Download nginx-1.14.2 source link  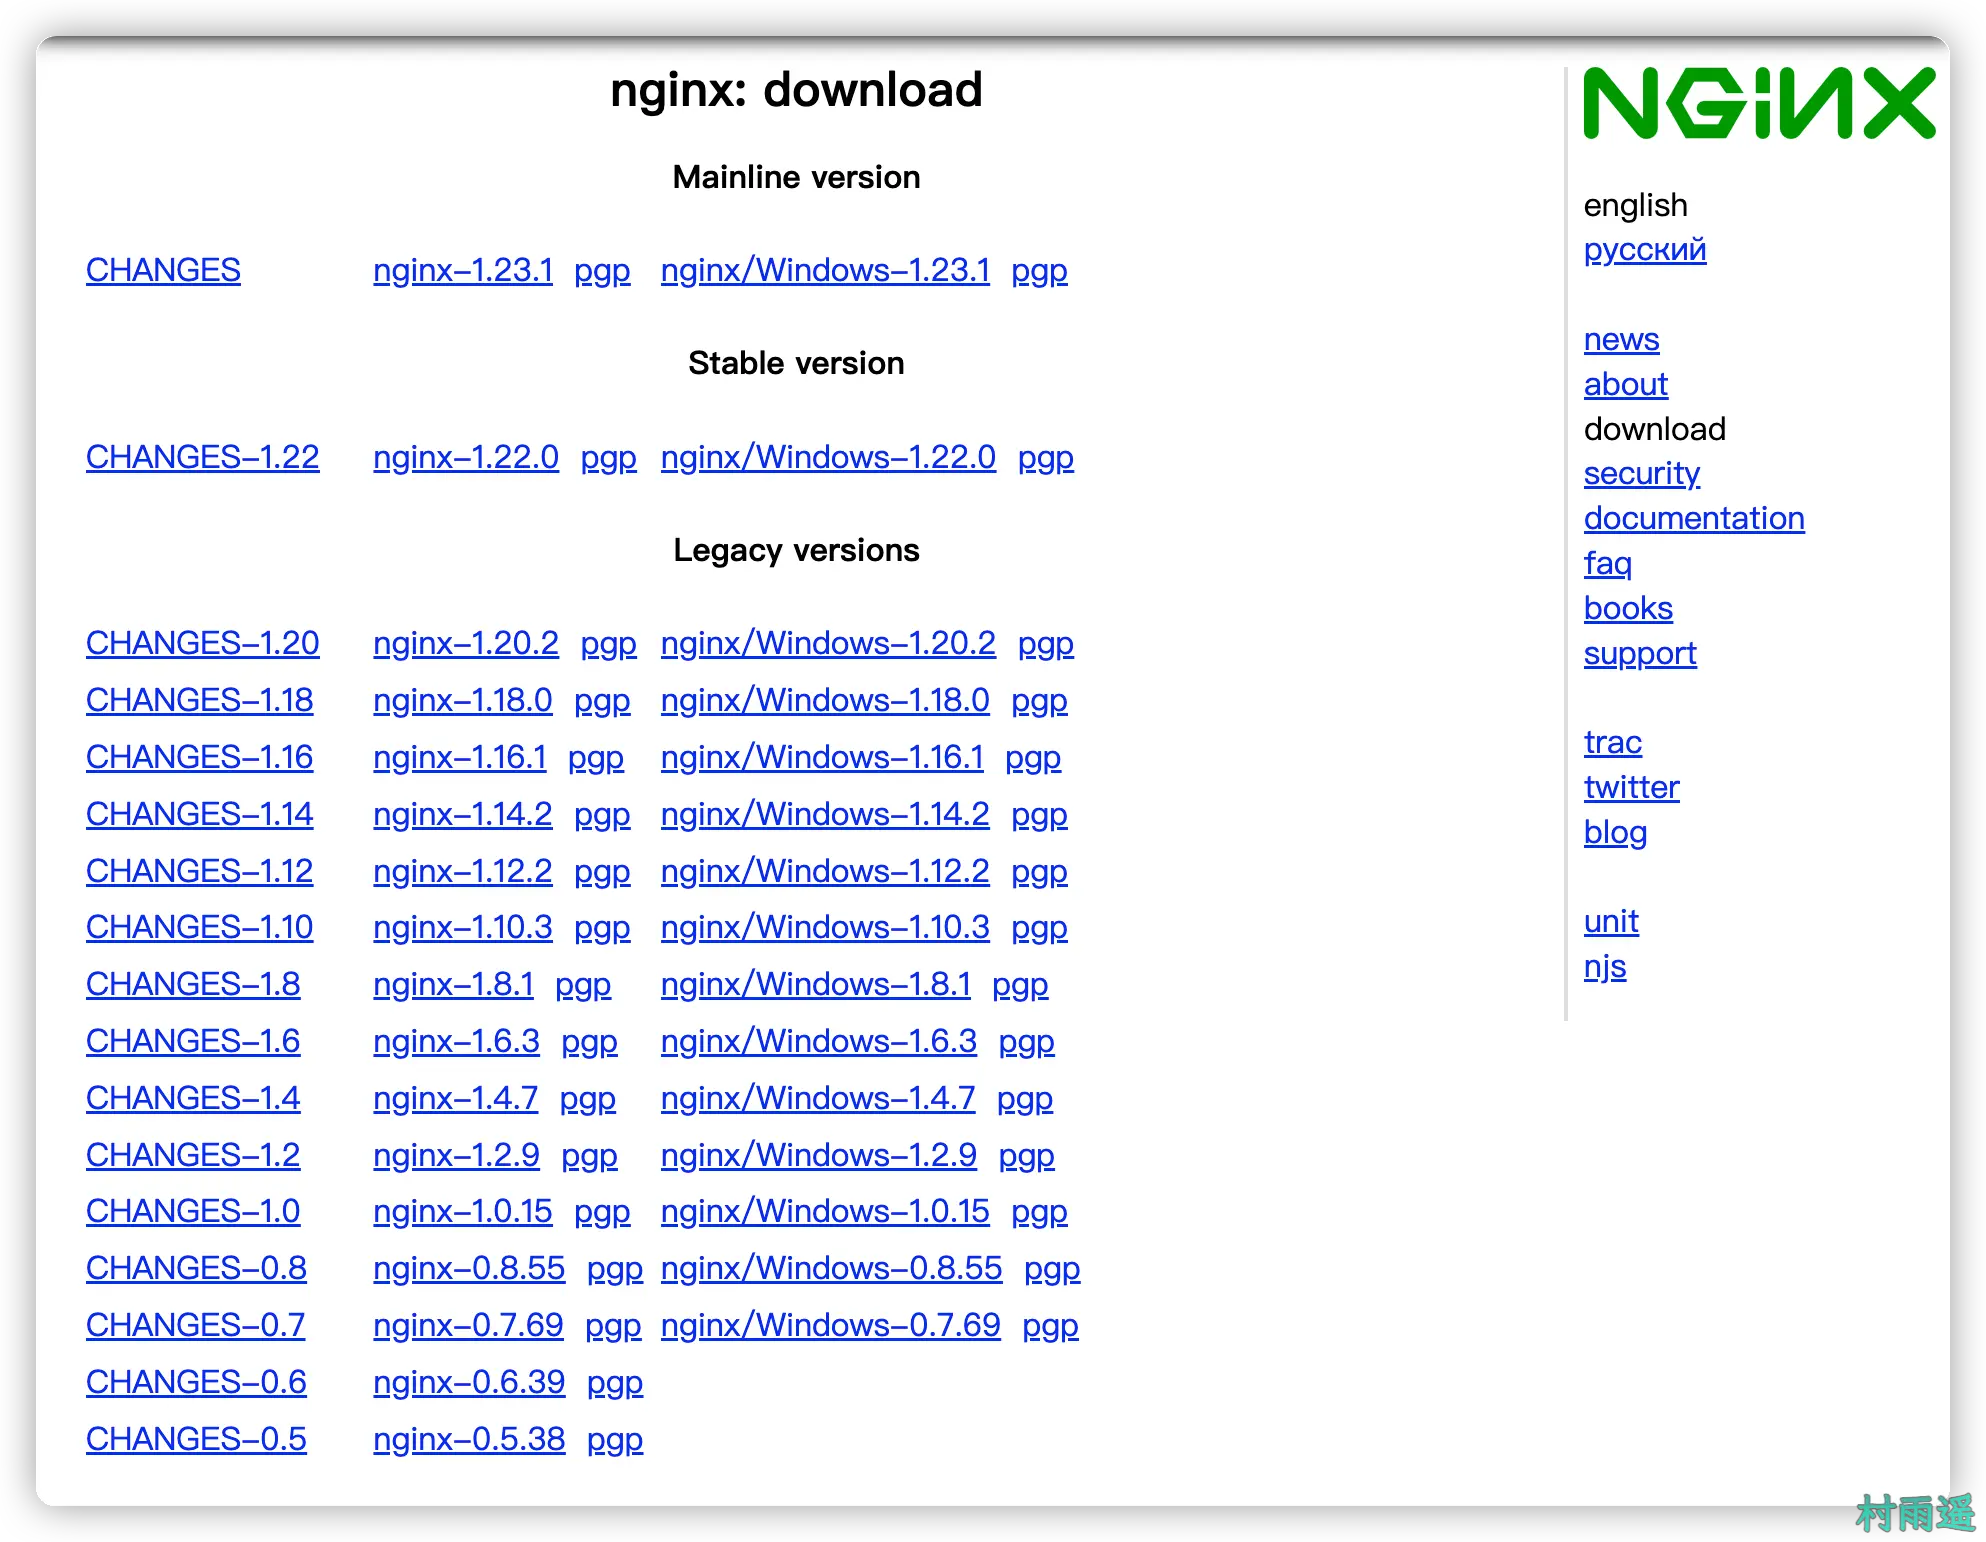point(462,814)
